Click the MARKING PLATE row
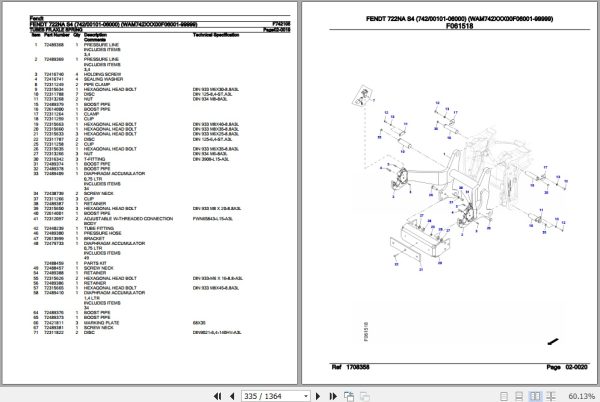The height and width of the screenshot is (402, 600). tap(119, 323)
